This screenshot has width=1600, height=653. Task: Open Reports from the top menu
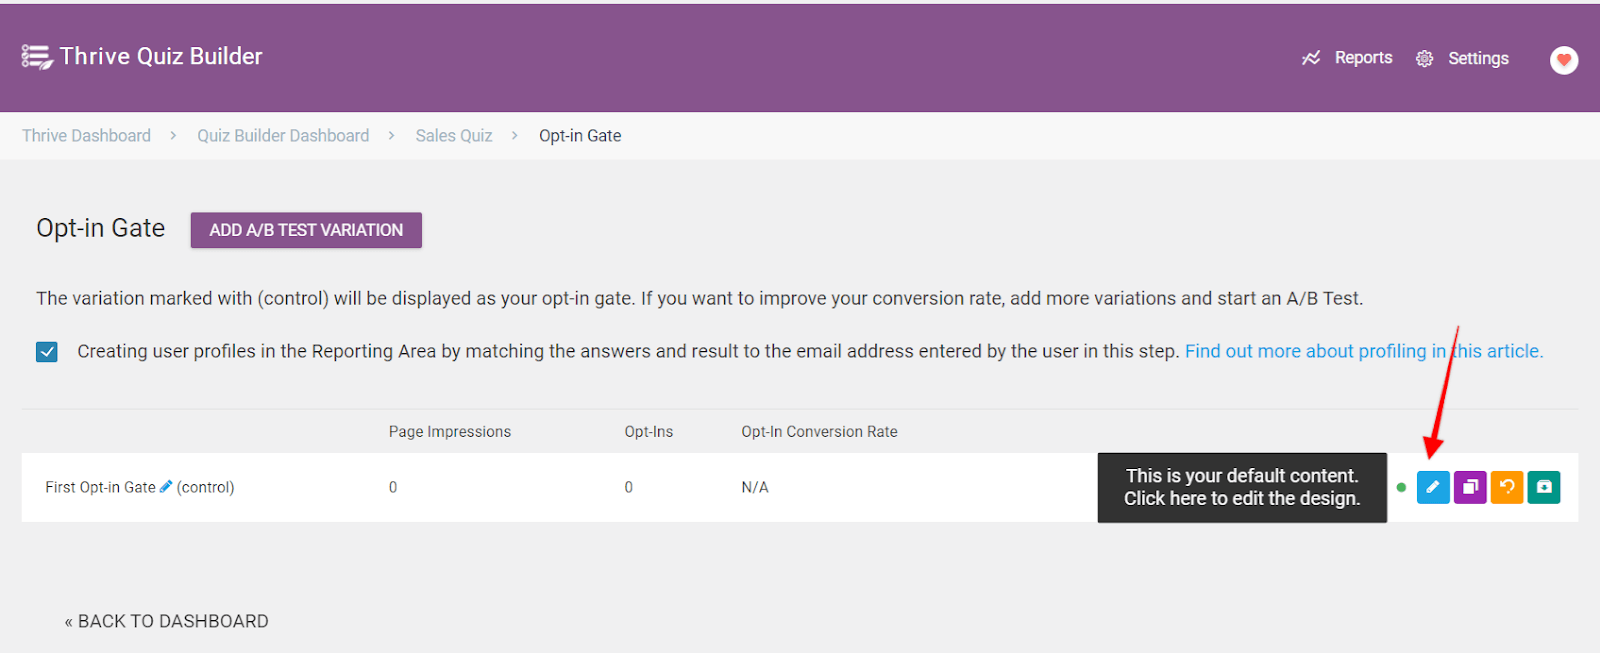(1363, 58)
